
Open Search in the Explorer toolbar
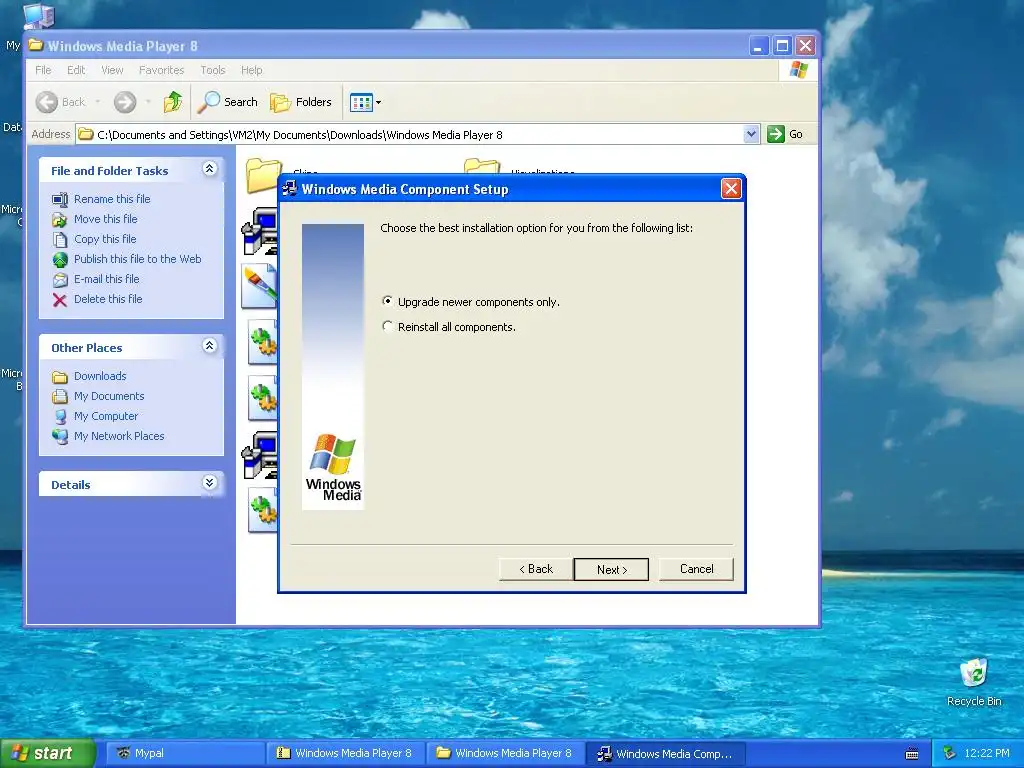(228, 102)
